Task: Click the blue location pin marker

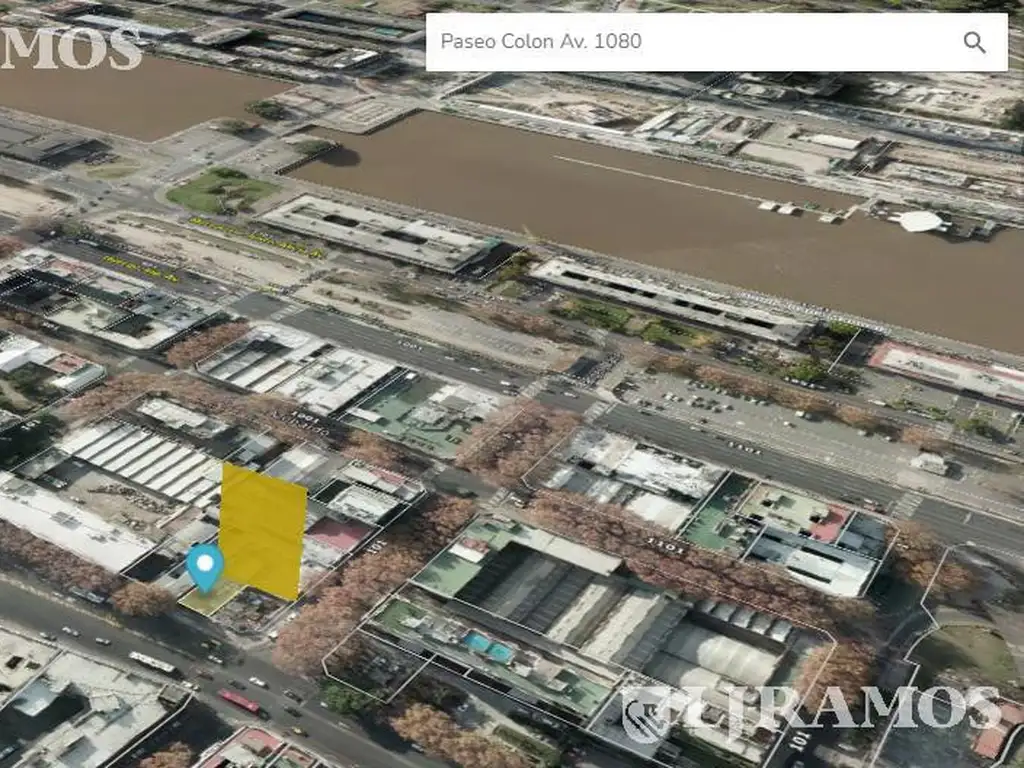Action: pyautogui.click(x=205, y=566)
